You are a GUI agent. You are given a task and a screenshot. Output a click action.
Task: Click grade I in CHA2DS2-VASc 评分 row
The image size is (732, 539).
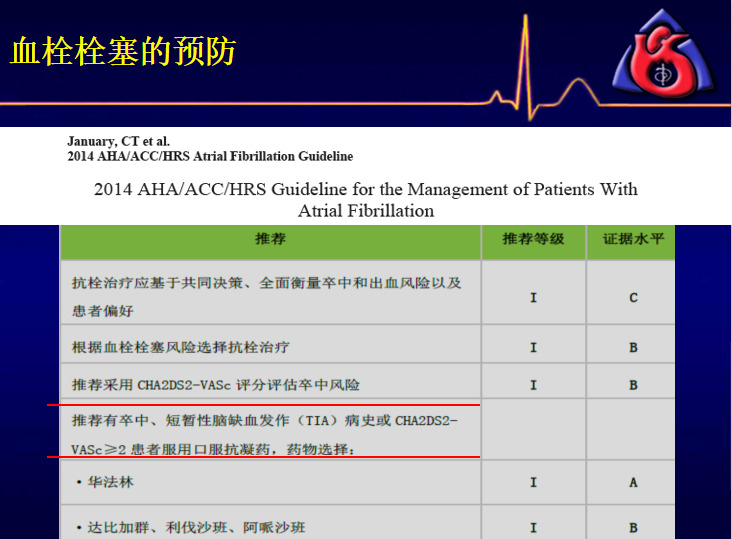tap(533, 385)
